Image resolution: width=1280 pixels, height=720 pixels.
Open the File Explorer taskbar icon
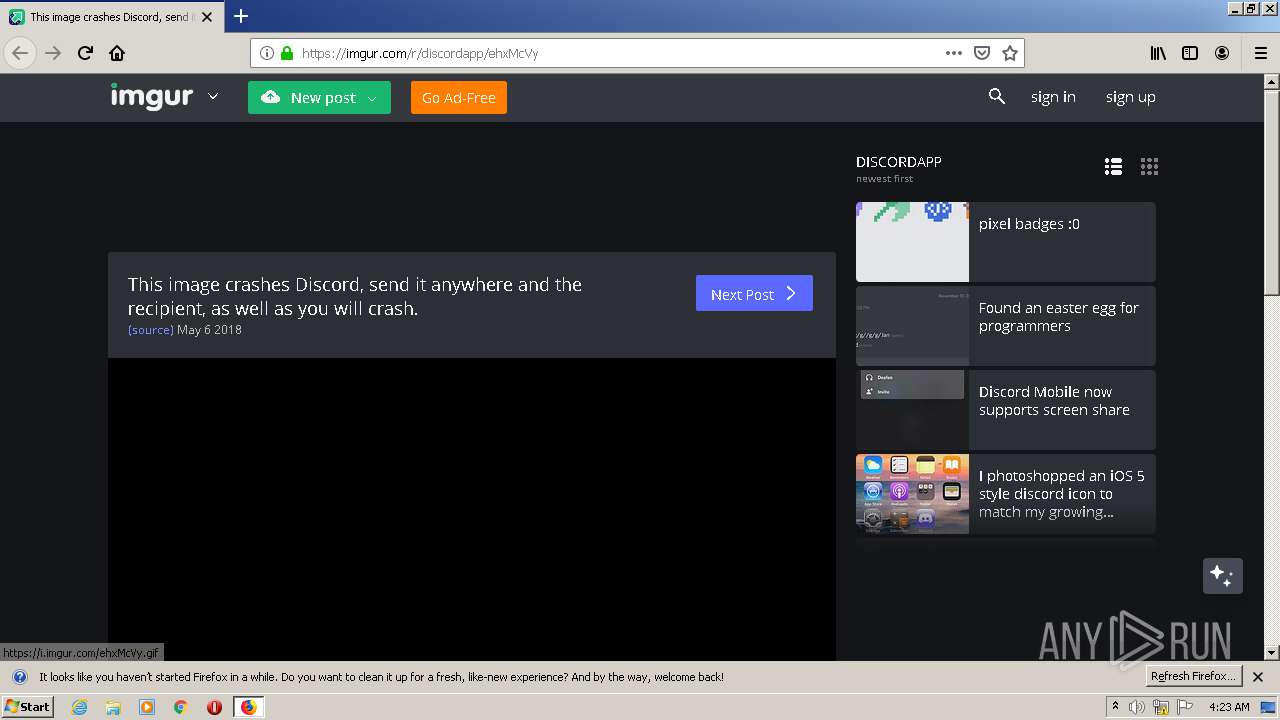[113, 707]
